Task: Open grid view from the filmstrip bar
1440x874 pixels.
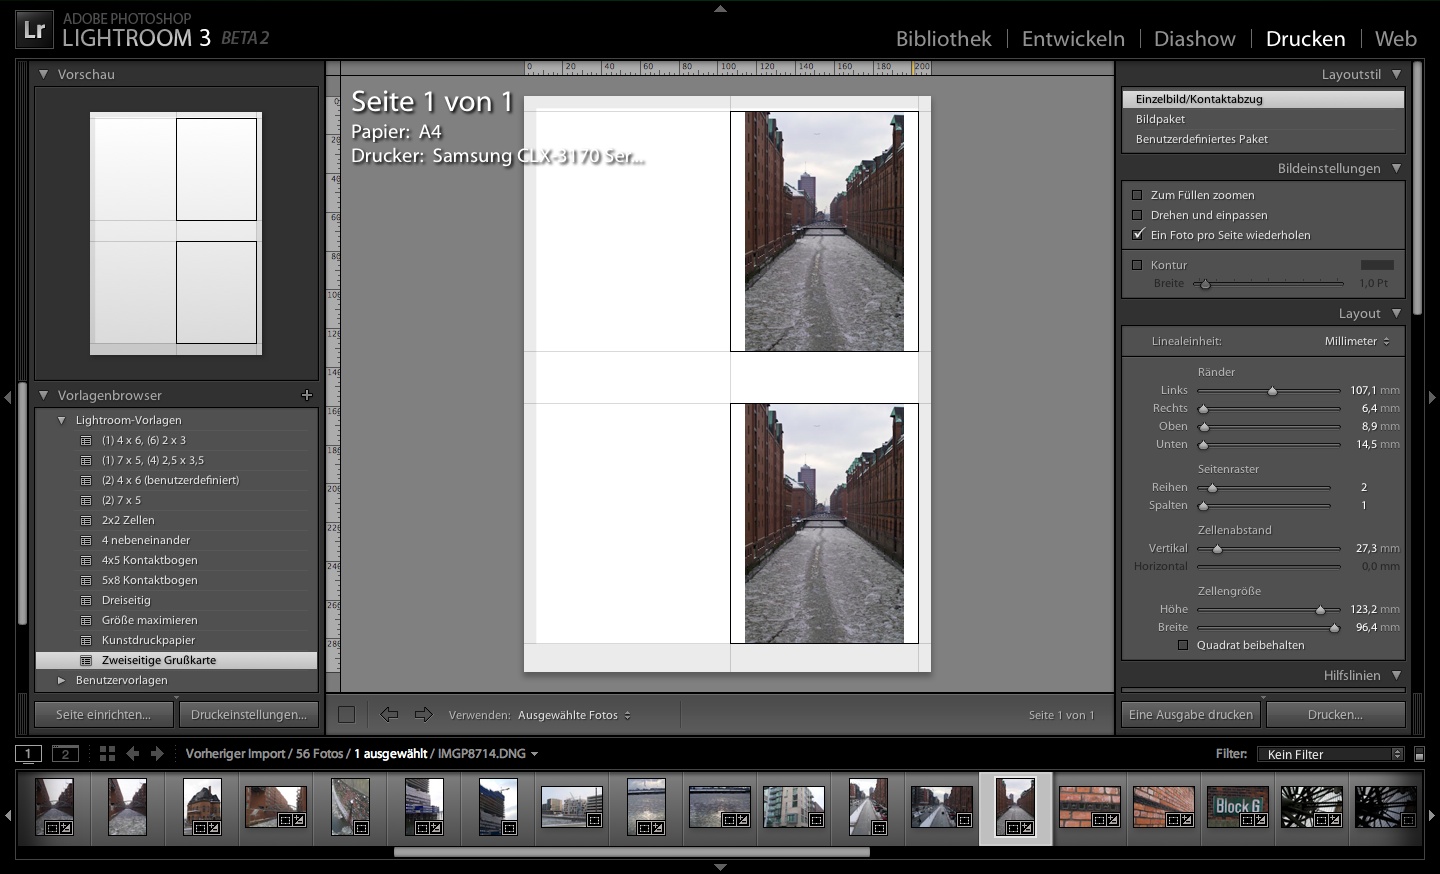Action: (x=109, y=753)
